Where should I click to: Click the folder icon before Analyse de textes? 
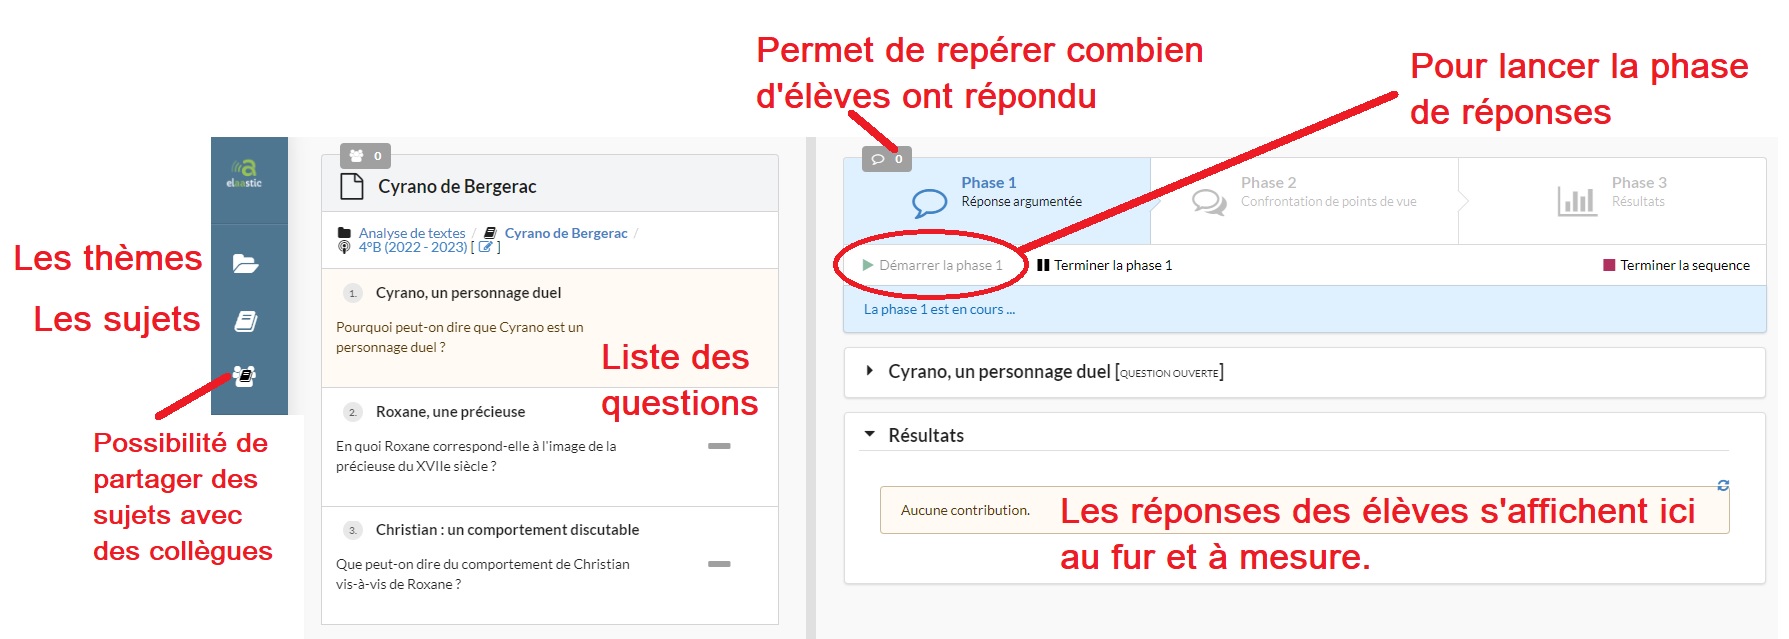click(x=345, y=233)
